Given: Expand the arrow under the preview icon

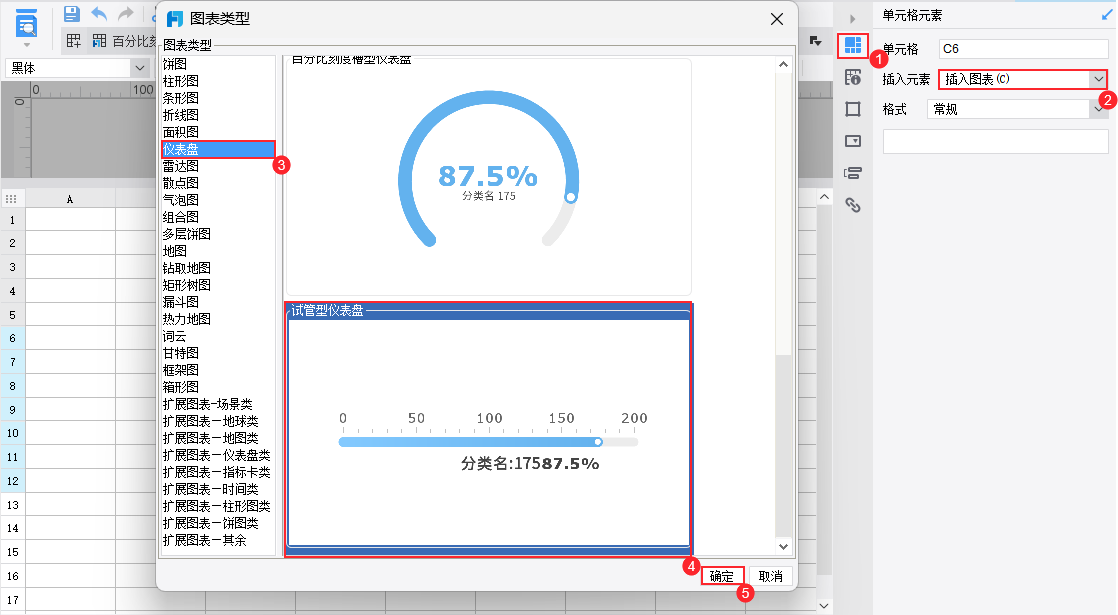Looking at the screenshot, I should click(x=26, y=45).
